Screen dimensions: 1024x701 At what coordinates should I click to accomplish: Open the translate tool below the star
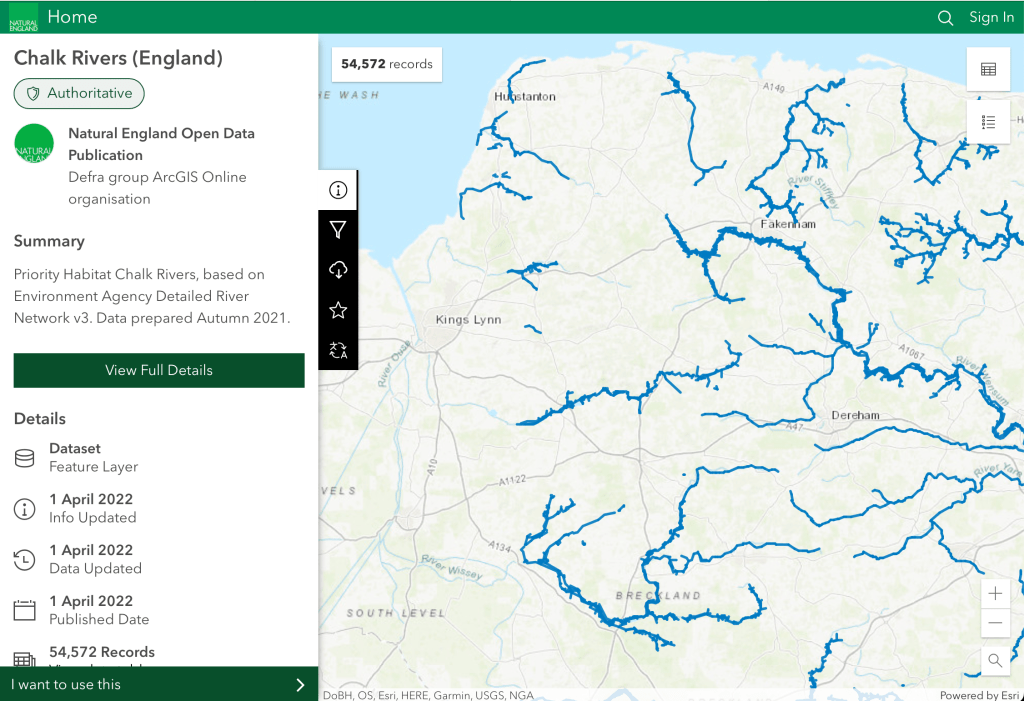point(338,350)
